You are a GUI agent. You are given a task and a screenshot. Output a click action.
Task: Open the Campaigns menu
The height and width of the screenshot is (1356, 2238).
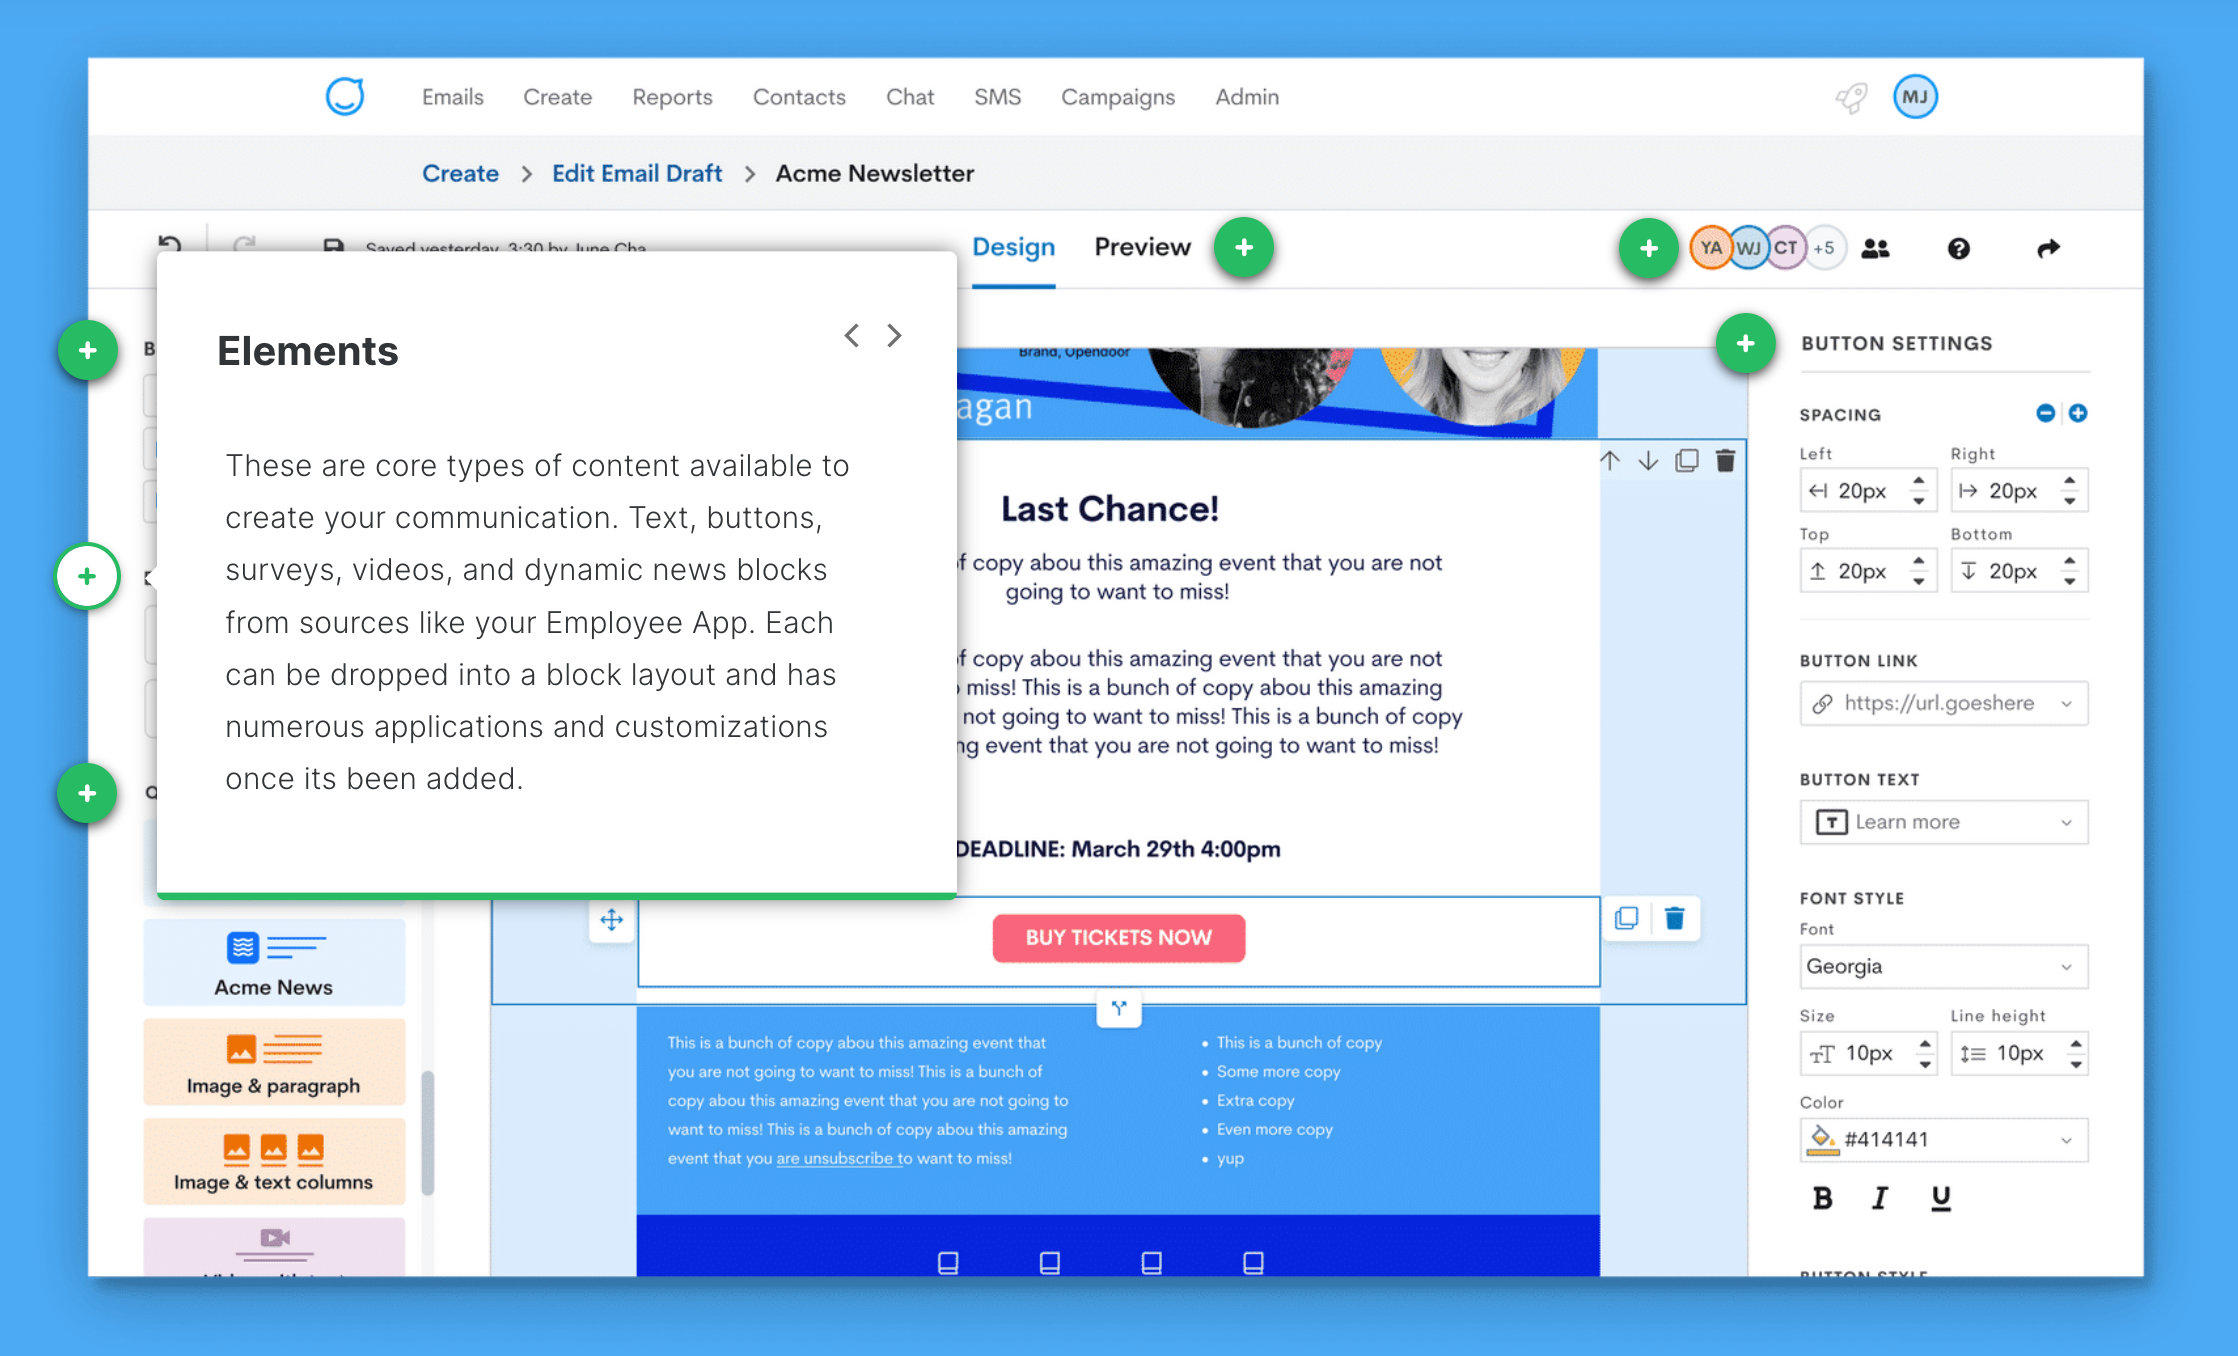click(1117, 97)
